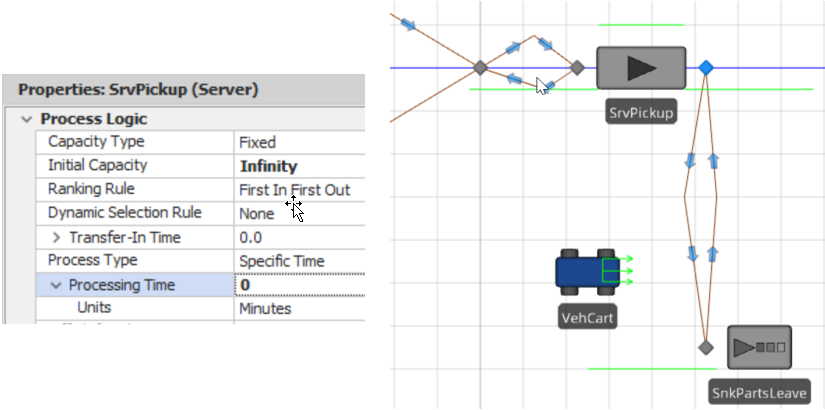Select the SnkPartsLeave label under the sink
825x410 pixels.
pos(759,393)
